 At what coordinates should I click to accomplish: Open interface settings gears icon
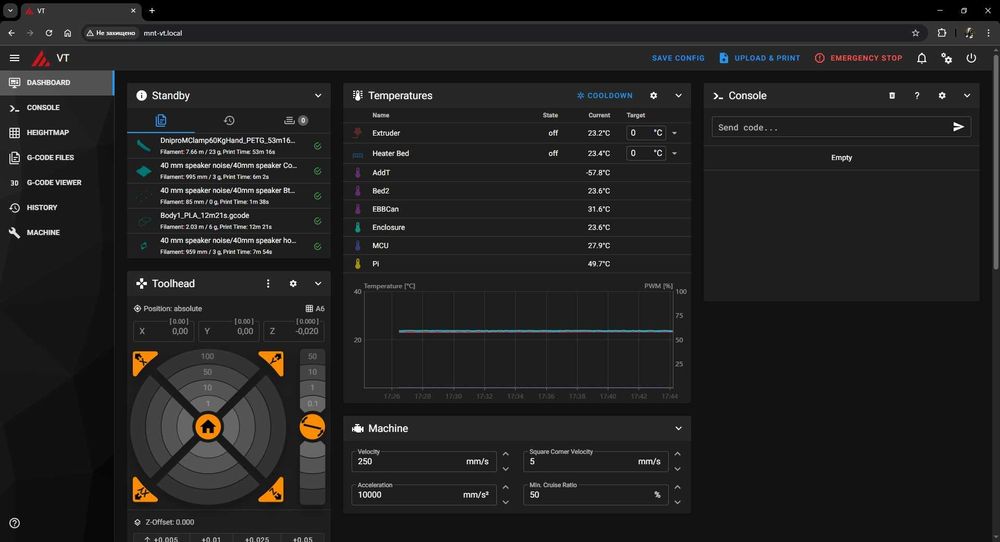click(946, 58)
